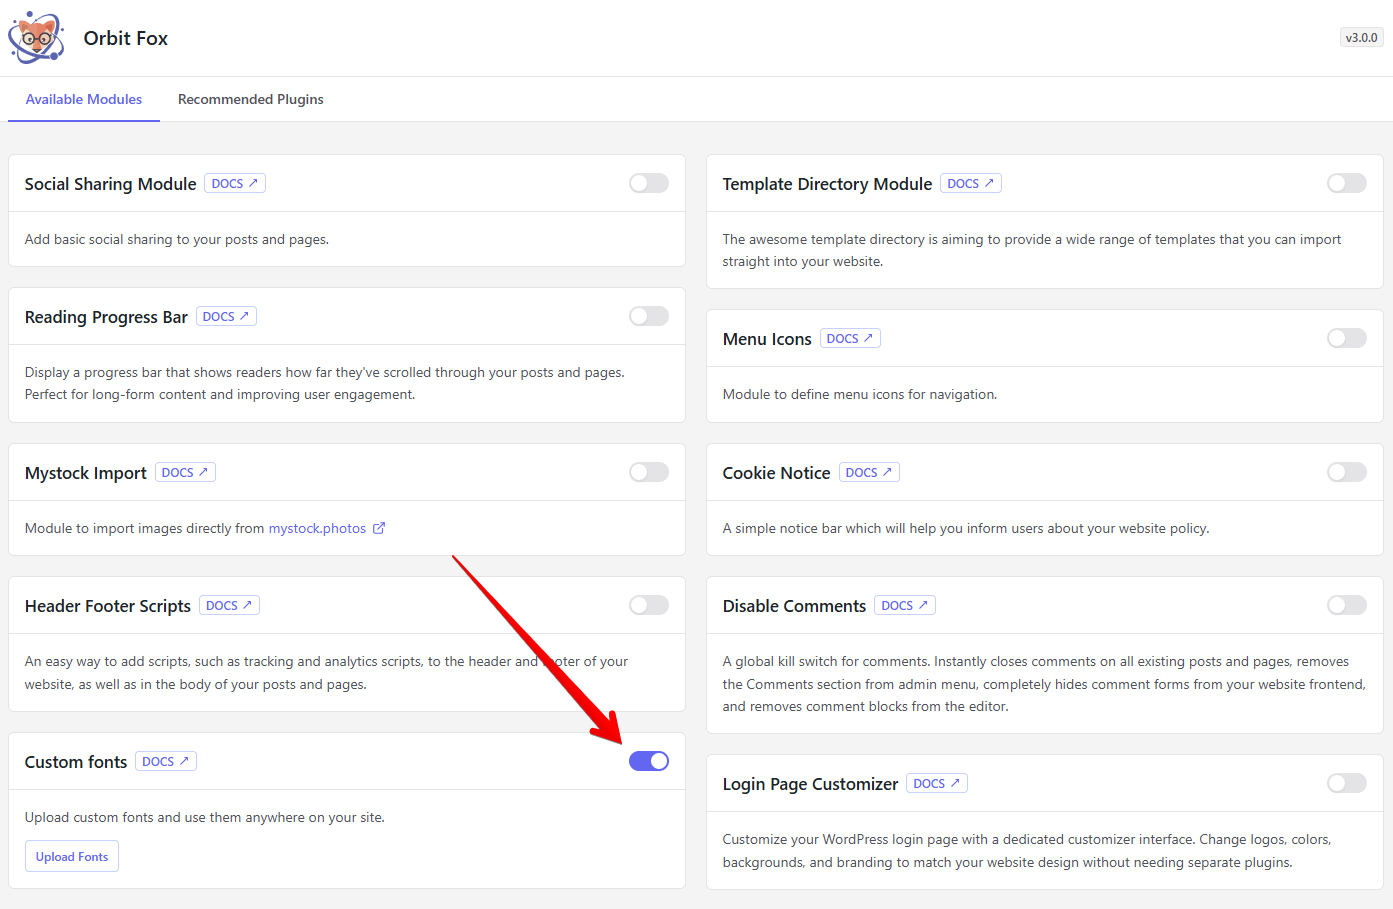
Task: Click external link icon beside mystock.photos
Action: (x=379, y=529)
